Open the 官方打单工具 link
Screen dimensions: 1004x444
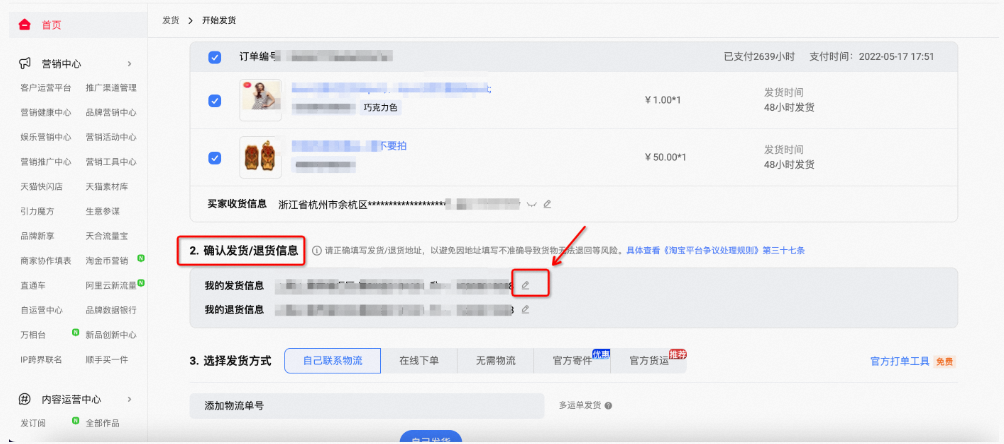point(900,361)
